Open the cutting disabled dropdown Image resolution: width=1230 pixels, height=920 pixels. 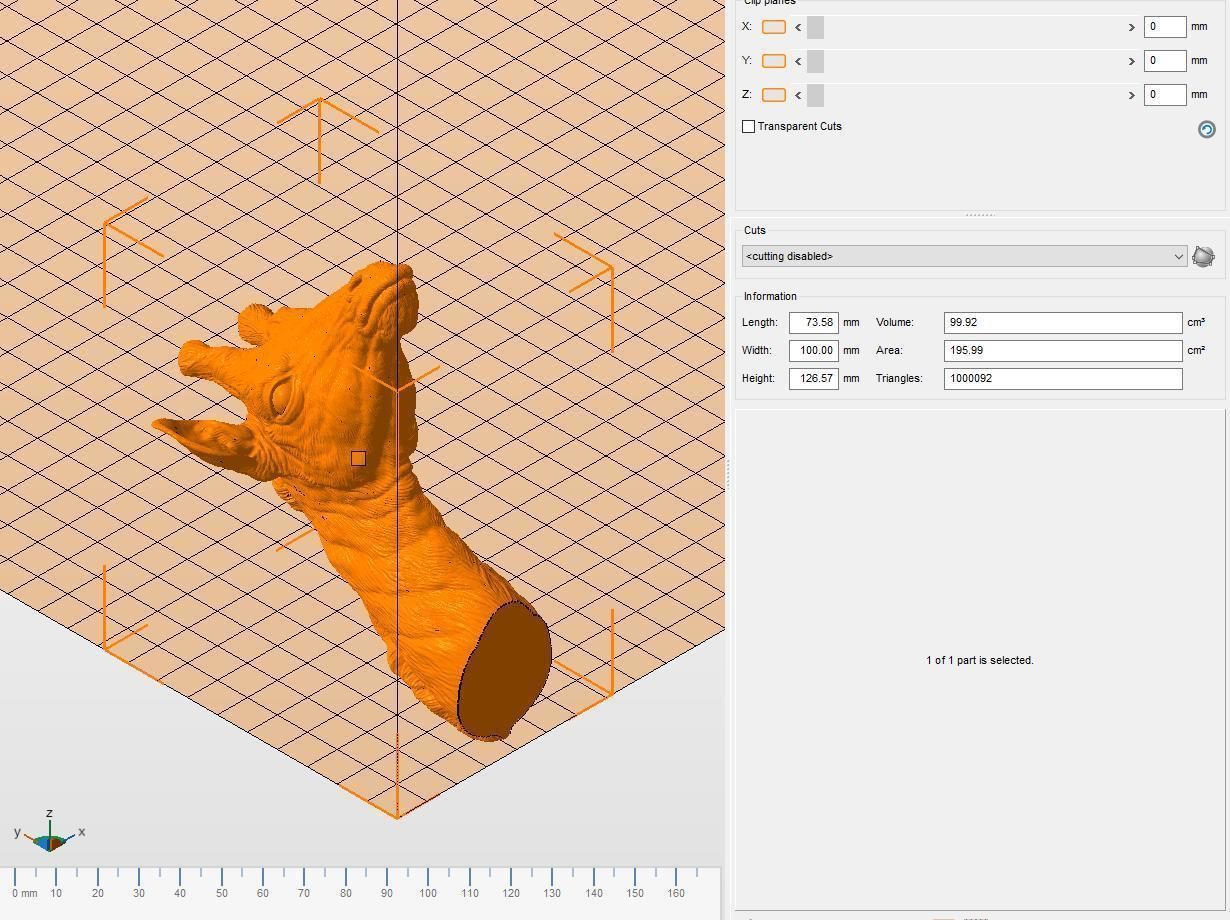coord(964,256)
